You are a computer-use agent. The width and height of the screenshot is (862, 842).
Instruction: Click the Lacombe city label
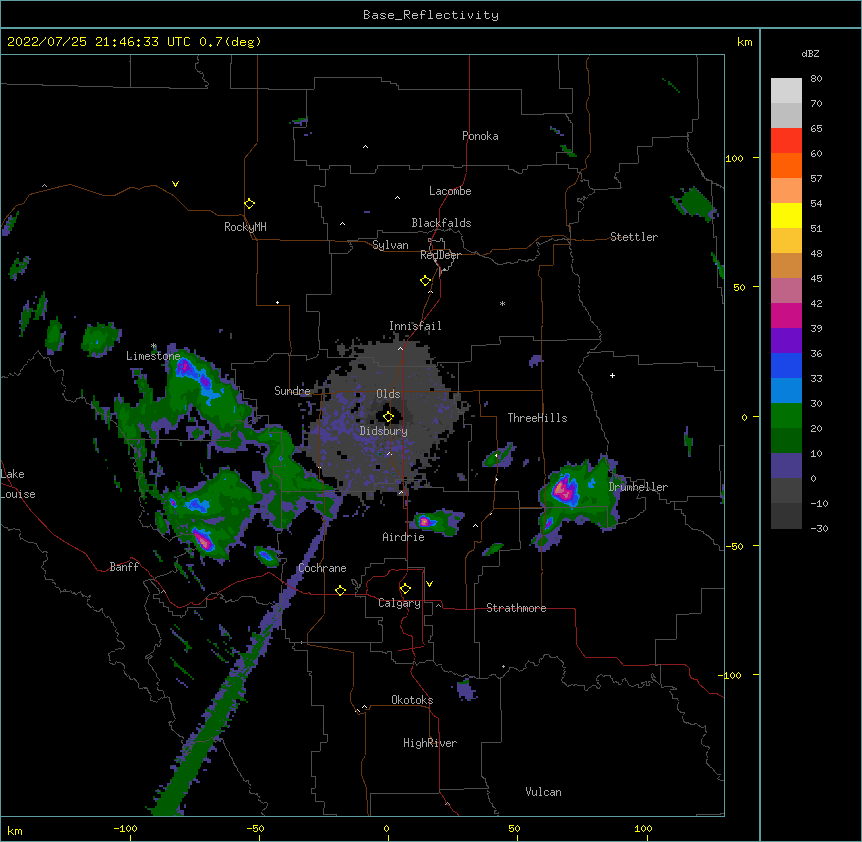[450, 191]
